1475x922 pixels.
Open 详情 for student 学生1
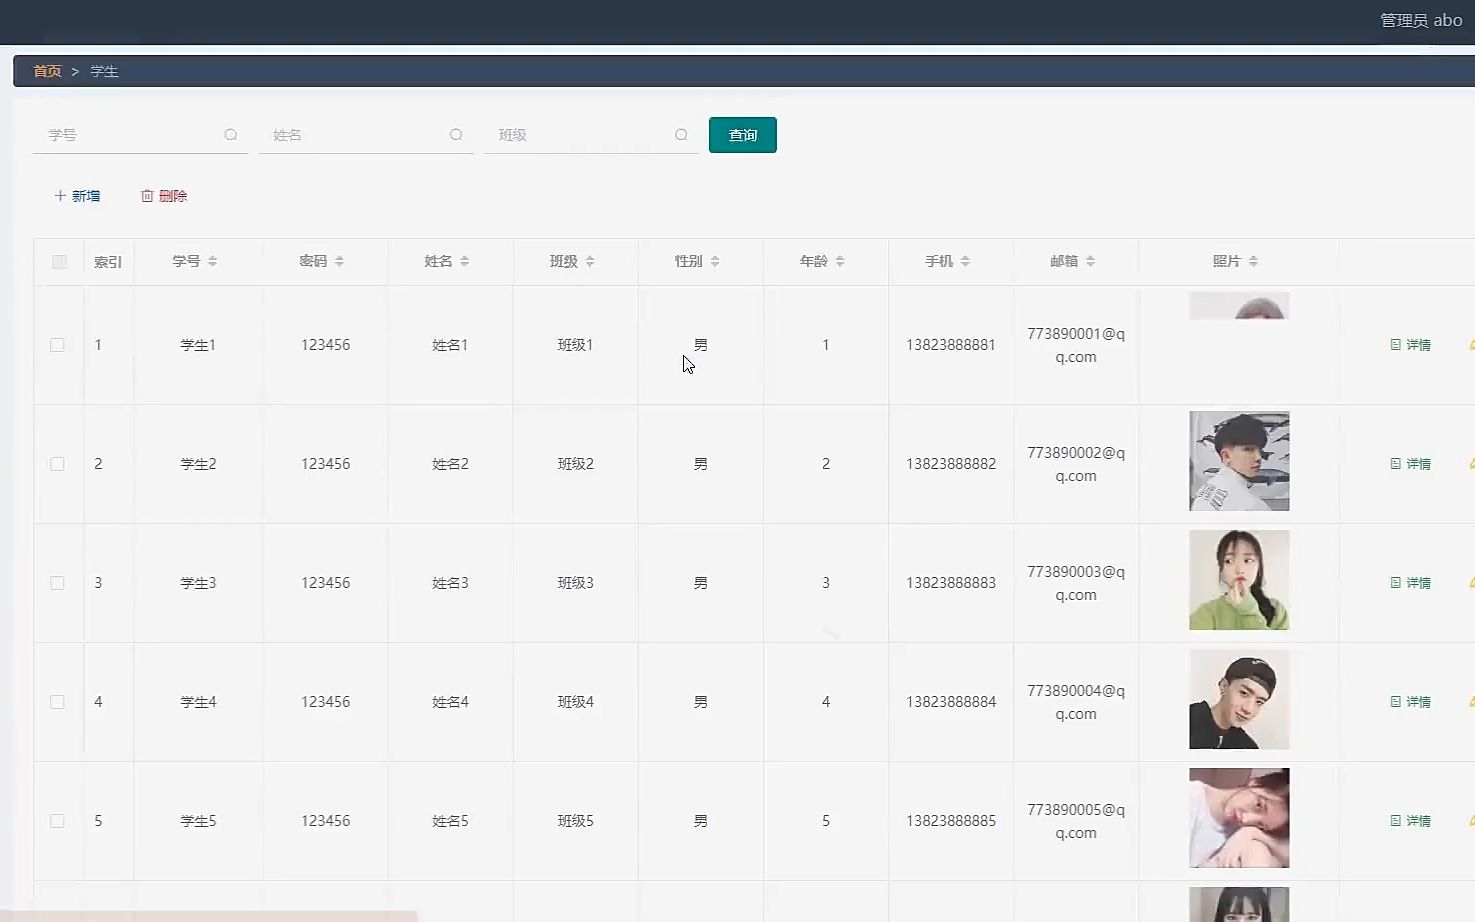pos(1411,345)
